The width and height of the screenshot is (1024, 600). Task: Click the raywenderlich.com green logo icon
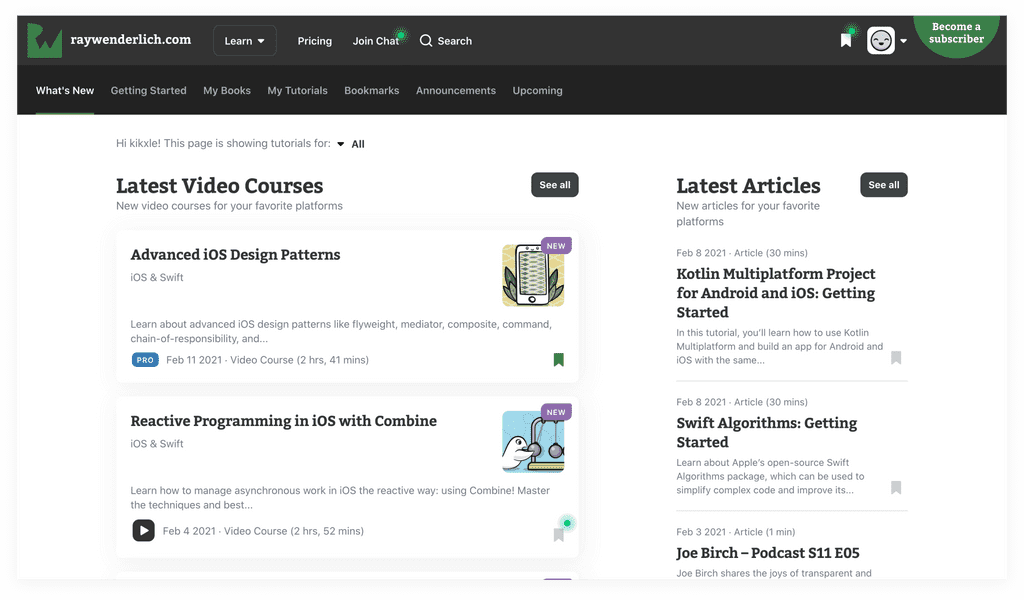coord(44,40)
